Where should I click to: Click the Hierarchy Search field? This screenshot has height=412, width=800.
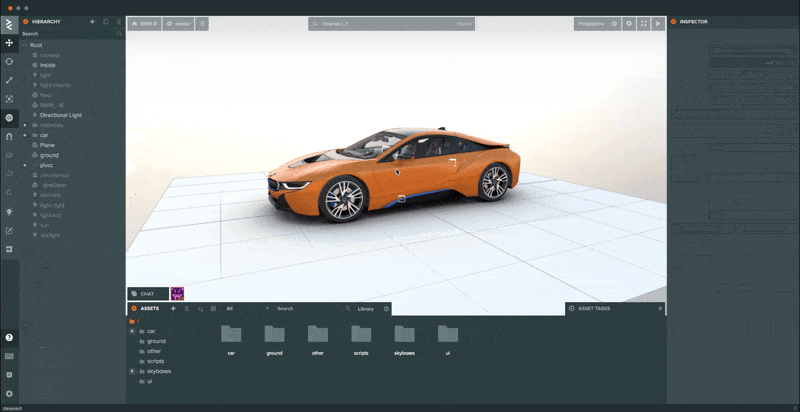click(x=72, y=34)
